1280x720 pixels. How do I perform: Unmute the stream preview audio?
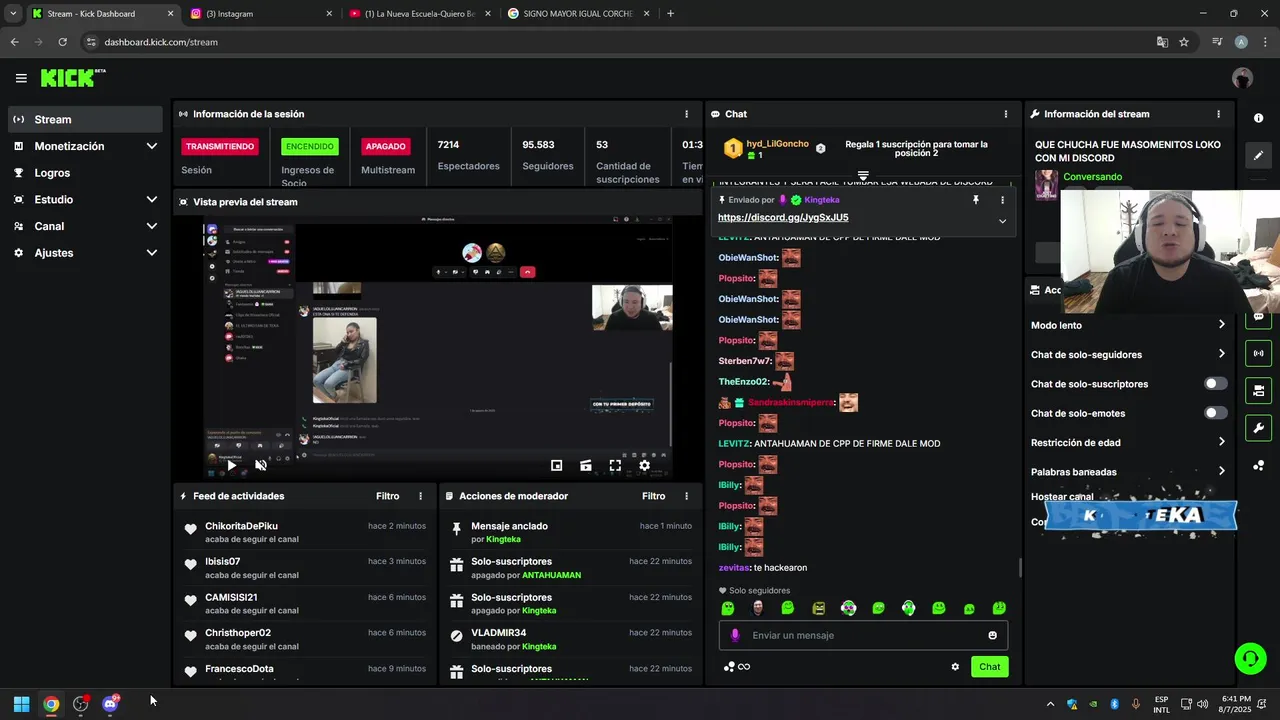(261, 465)
